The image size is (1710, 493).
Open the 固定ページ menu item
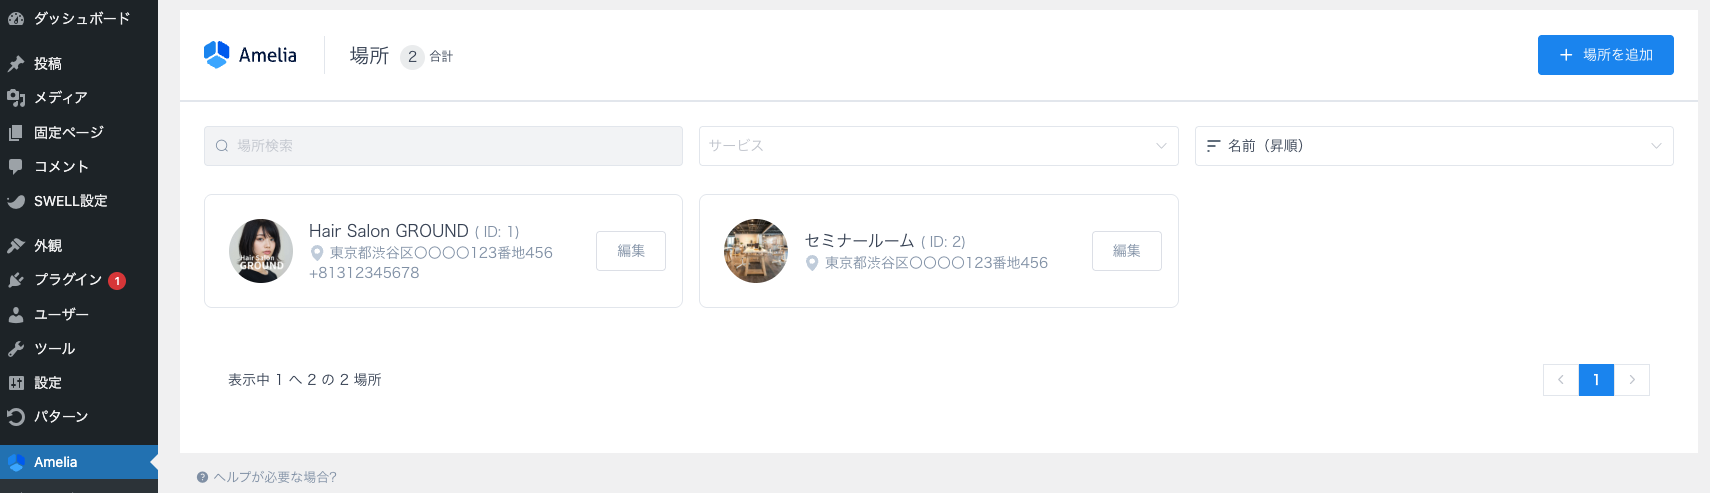pyautogui.click(x=68, y=132)
